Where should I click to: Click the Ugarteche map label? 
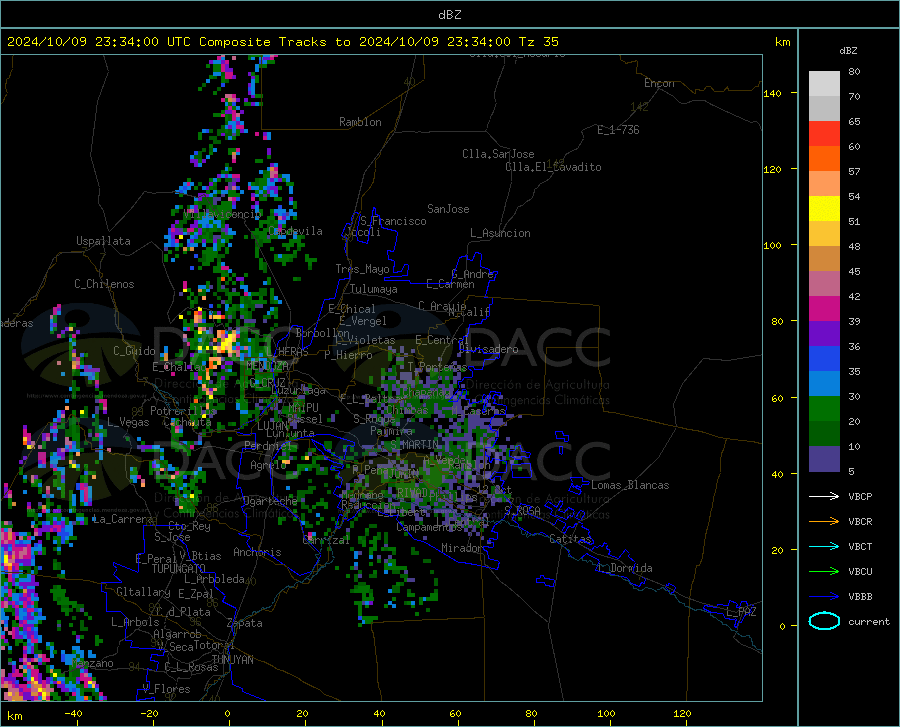point(270,500)
